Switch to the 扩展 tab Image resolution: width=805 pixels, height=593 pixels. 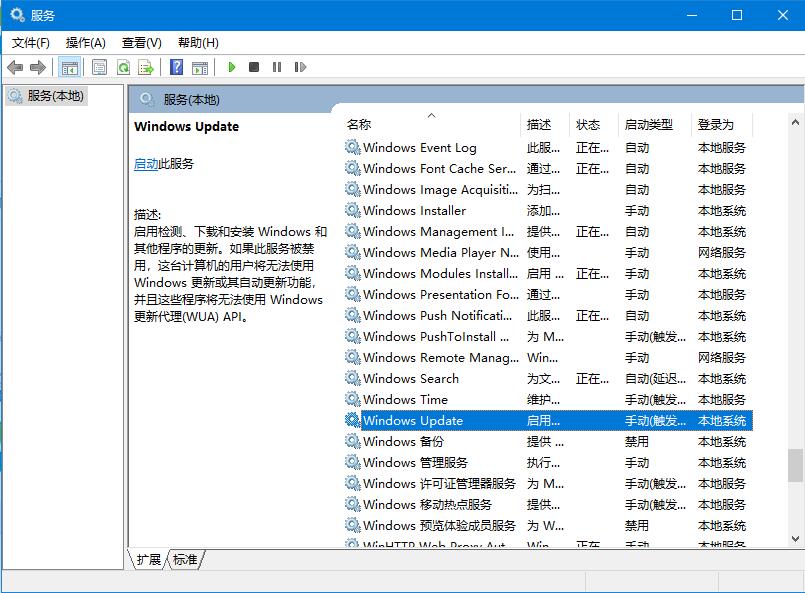tap(148, 560)
